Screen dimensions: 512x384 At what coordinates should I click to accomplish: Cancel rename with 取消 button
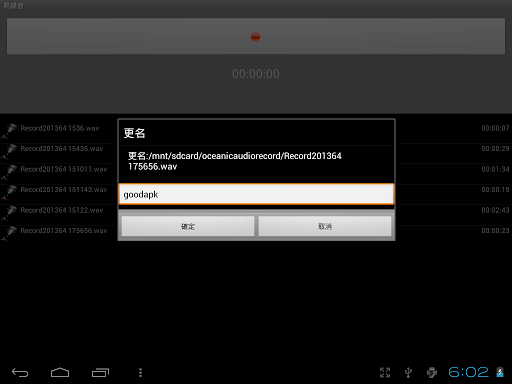[325, 226]
